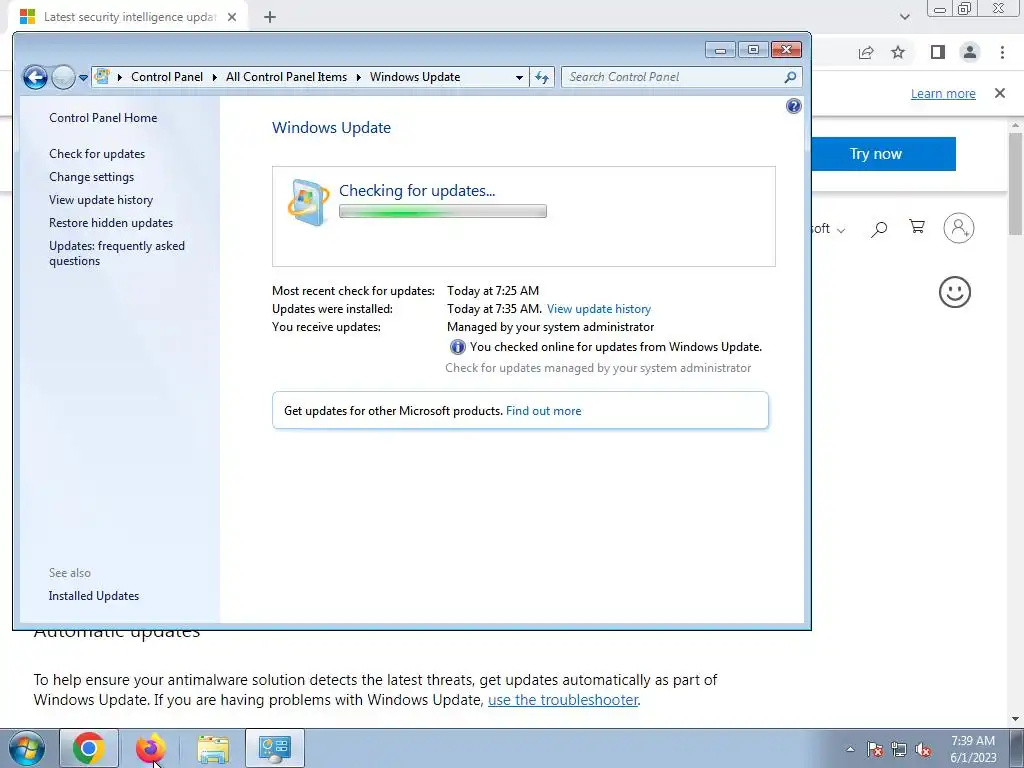The height and width of the screenshot is (768, 1024).
Task: Launch Firefox from the taskbar
Action: (x=150, y=748)
